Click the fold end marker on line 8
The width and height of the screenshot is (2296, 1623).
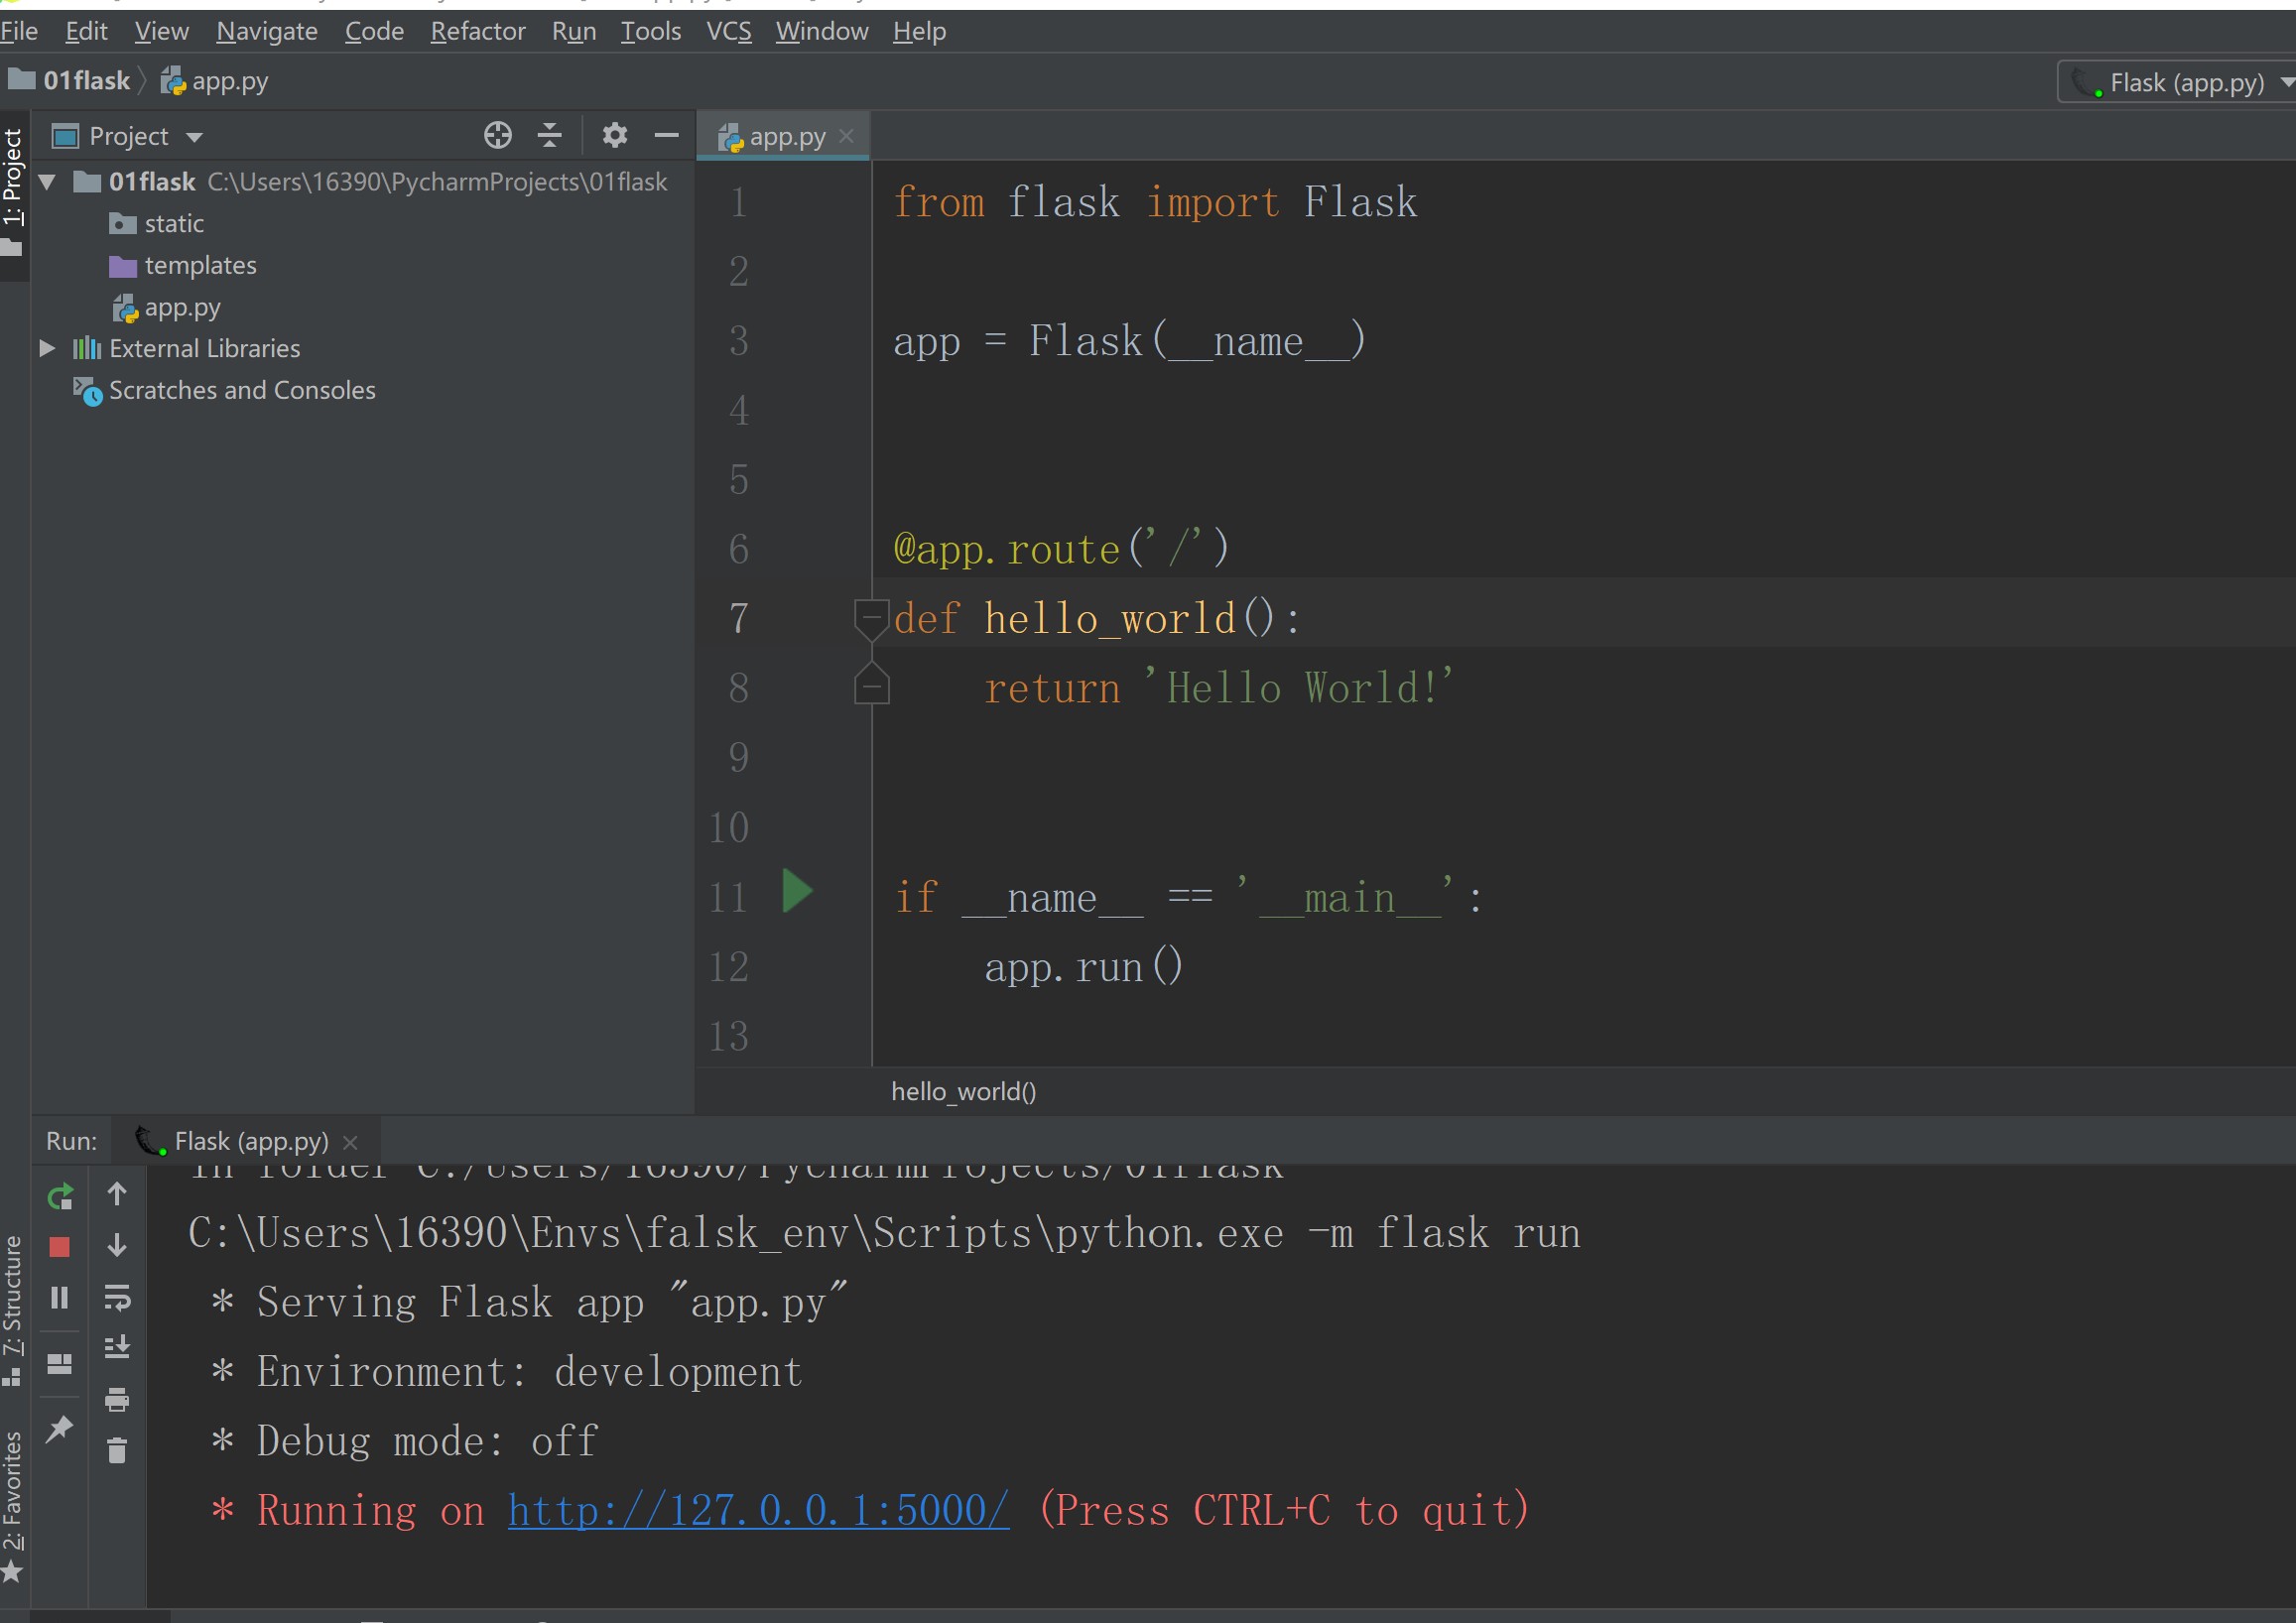872,684
